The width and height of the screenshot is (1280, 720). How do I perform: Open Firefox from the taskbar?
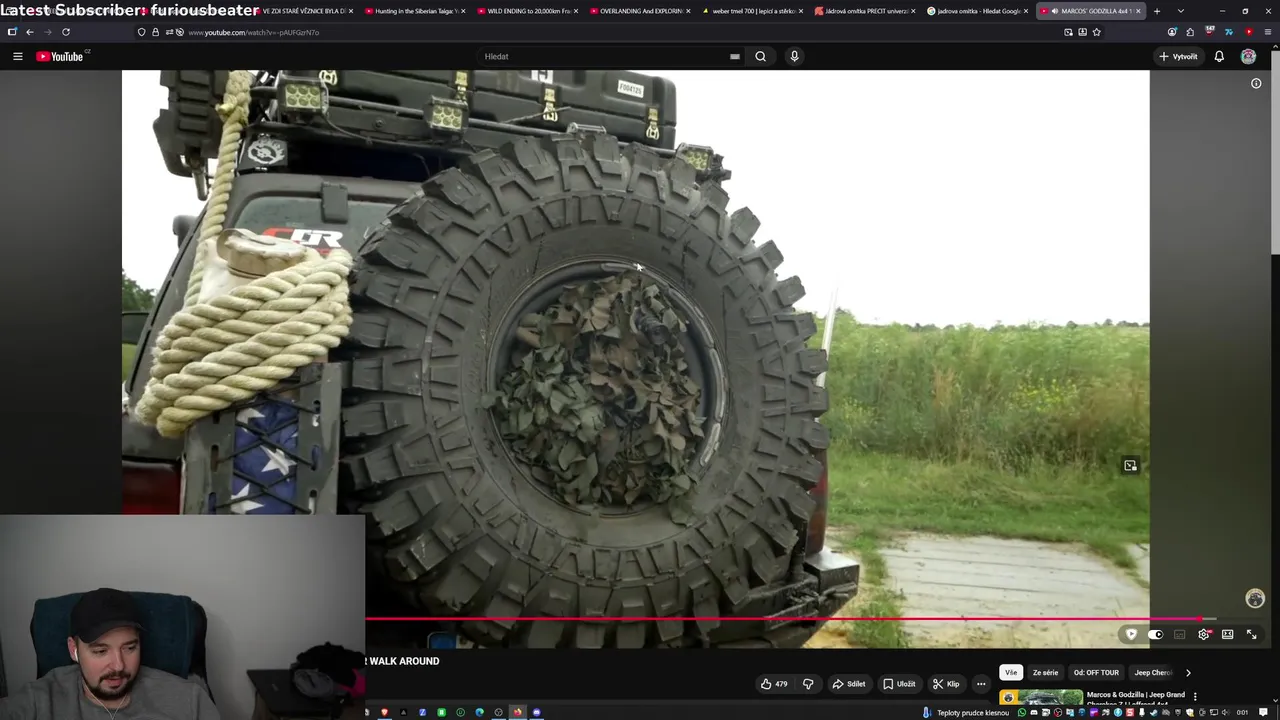[x=517, y=713]
